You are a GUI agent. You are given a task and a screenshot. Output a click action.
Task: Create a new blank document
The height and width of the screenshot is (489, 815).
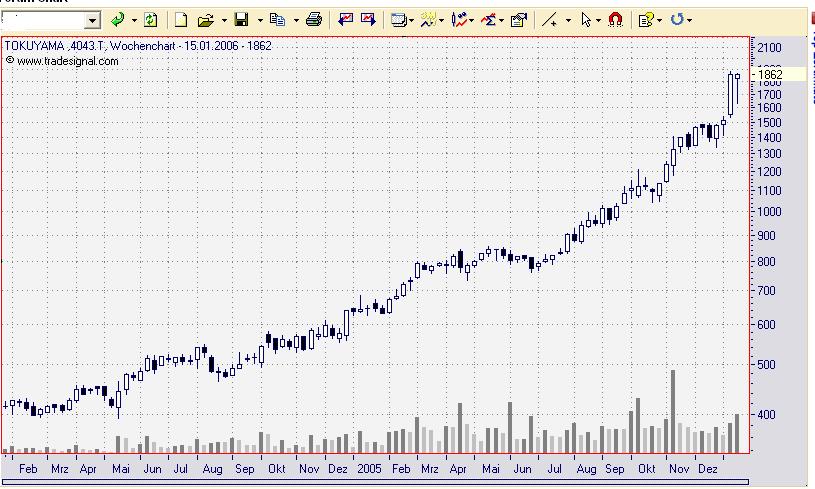tap(180, 20)
